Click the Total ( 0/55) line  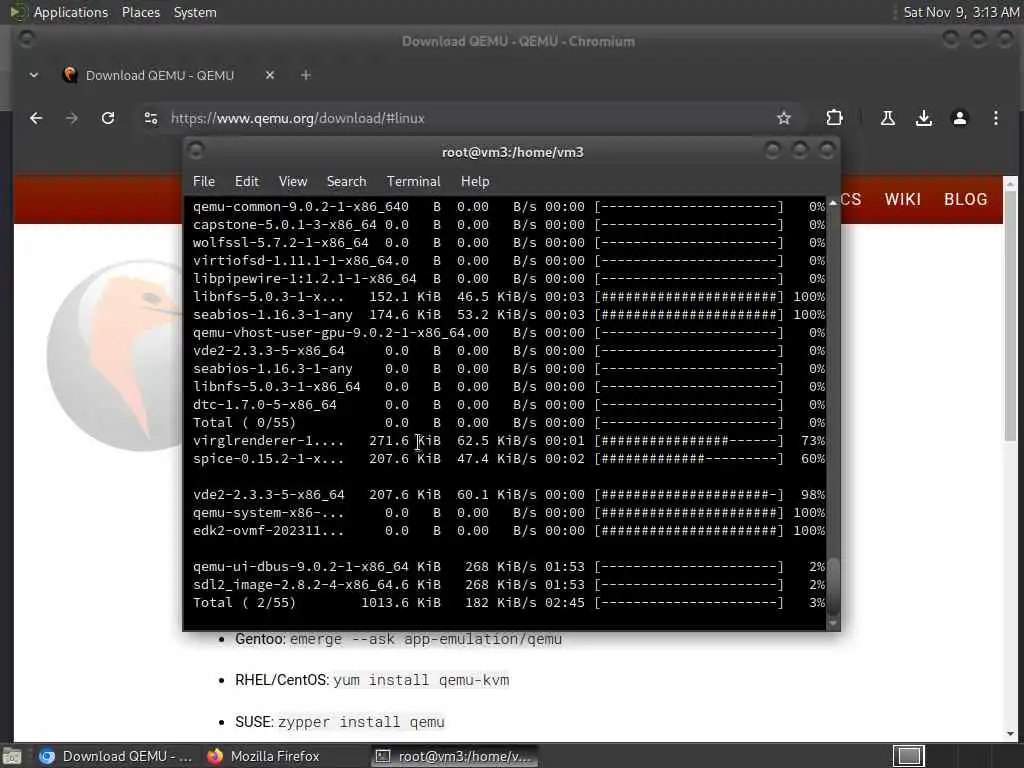509,423
